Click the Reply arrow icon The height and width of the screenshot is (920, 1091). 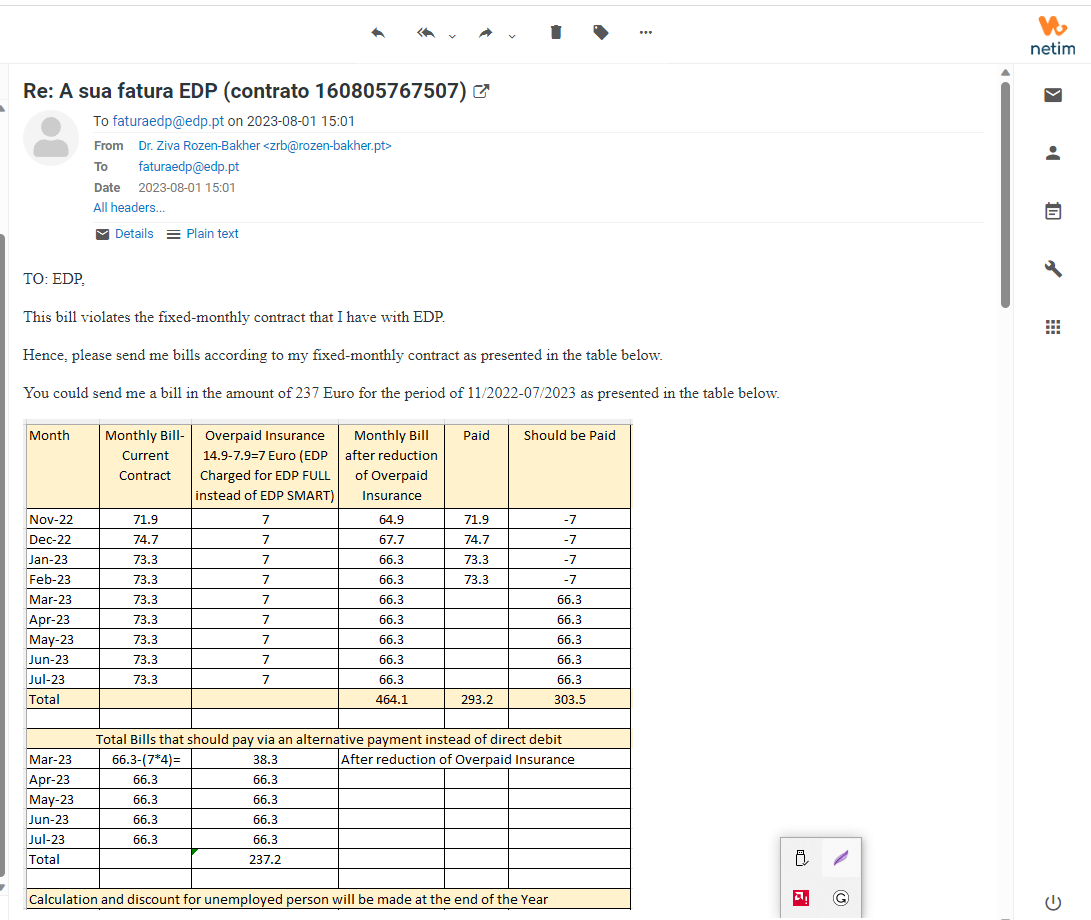pyautogui.click(x=378, y=33)
